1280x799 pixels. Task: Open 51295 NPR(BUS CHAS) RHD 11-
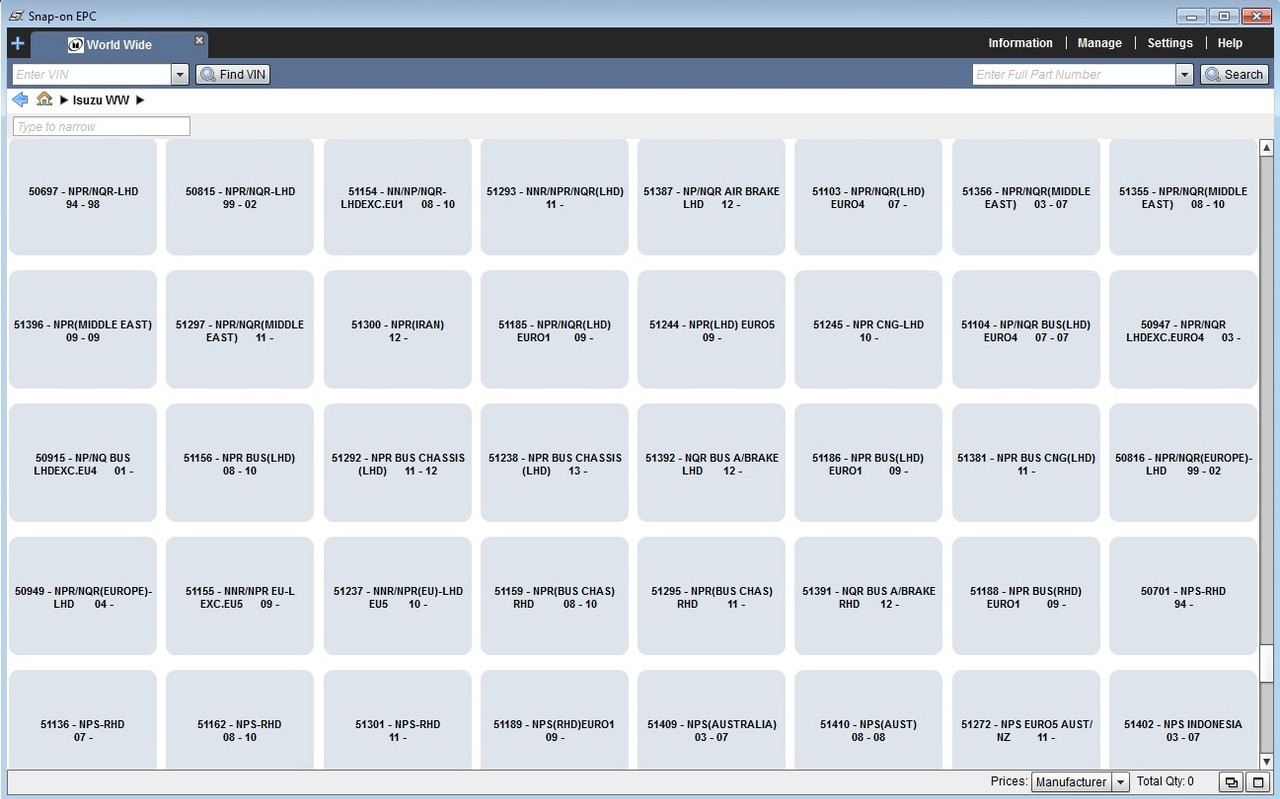click(x=712, y=596)
